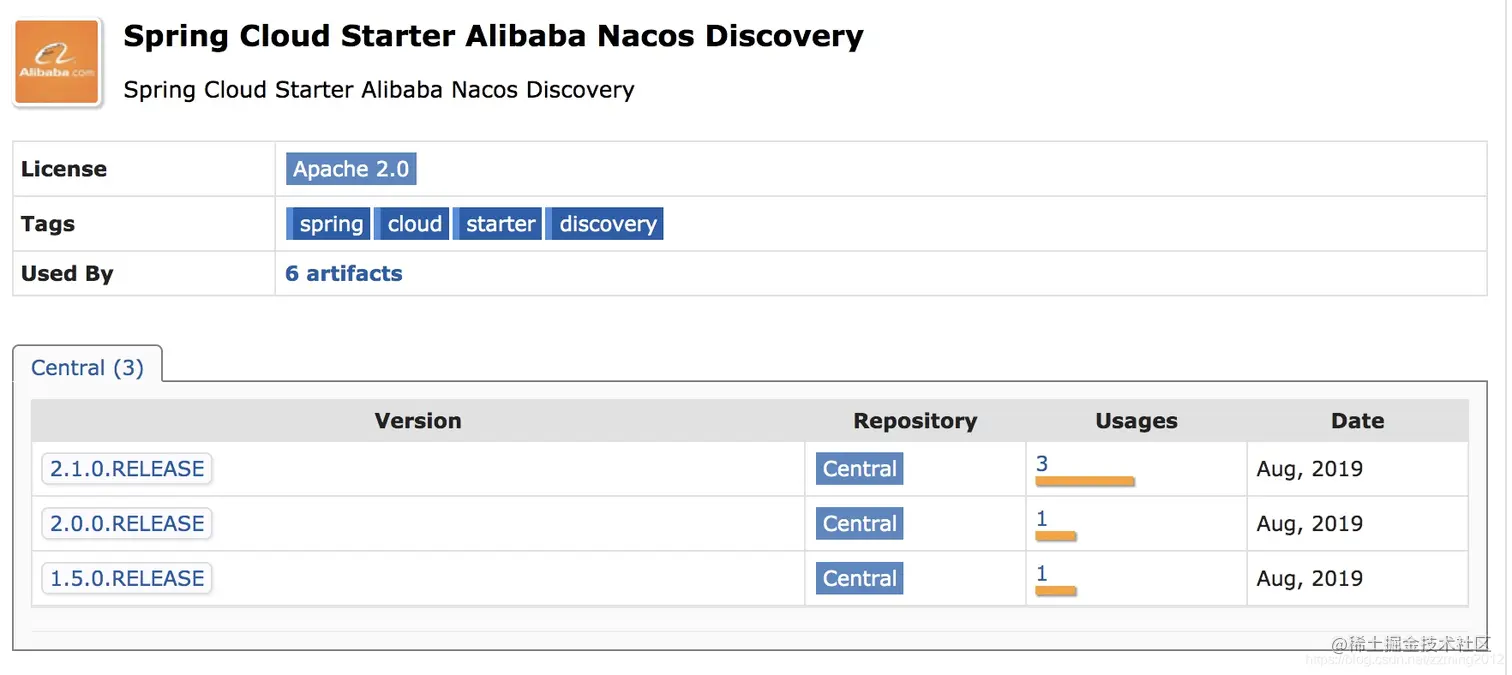Open the discovery tag

coord(607,224)
